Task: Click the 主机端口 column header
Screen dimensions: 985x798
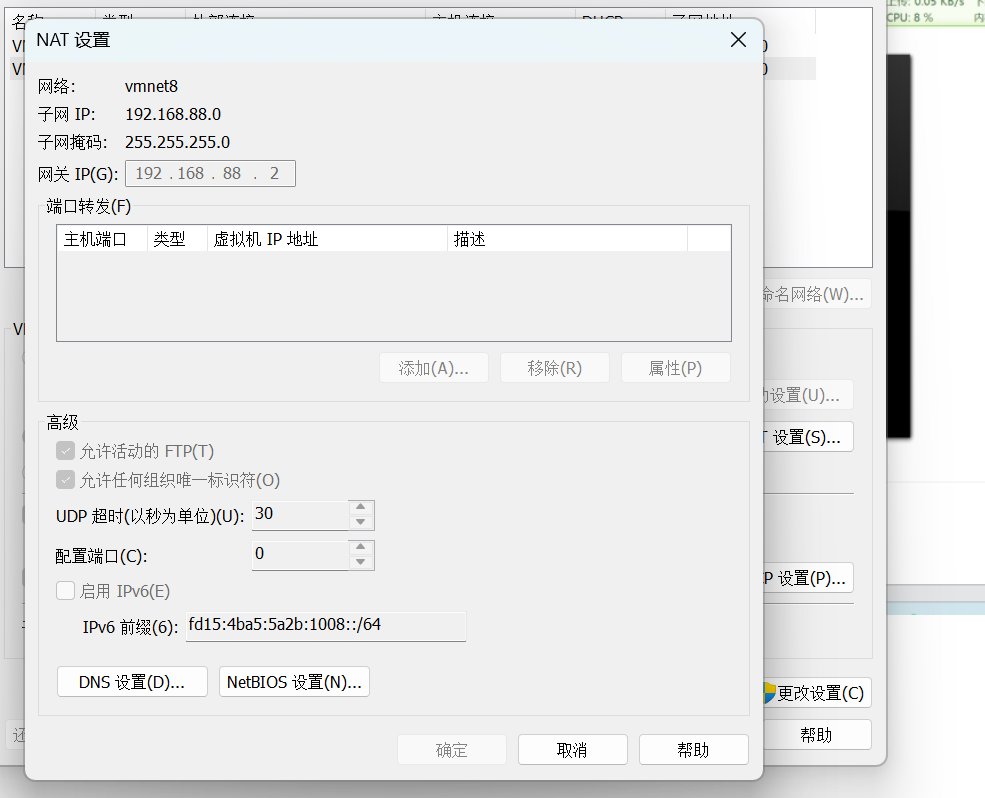Action: pos(102,239)
